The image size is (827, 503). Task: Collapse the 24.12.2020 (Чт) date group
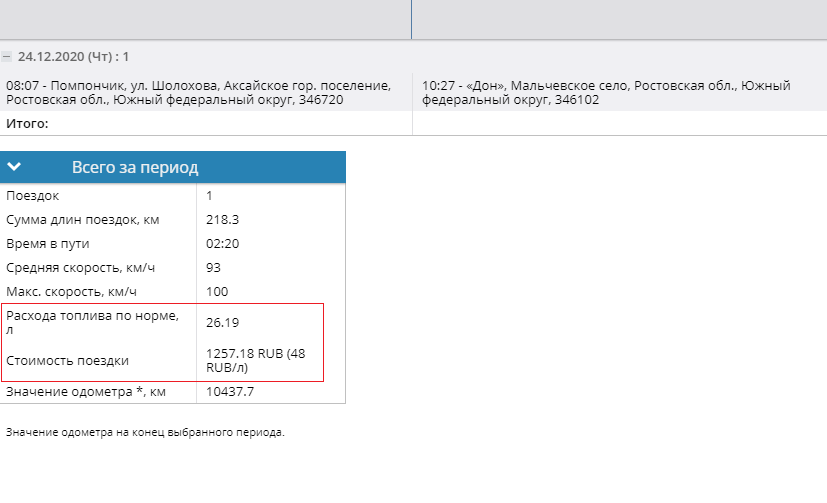pyautogui.click(x=6, y=56)
